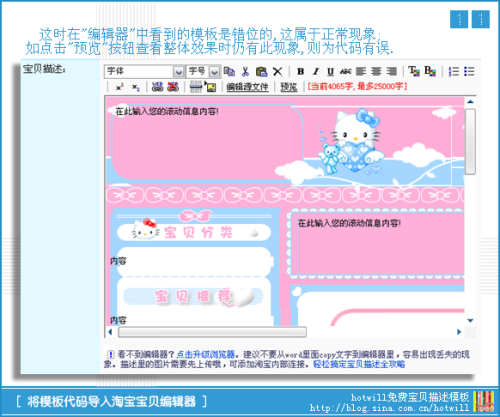Toggle italic formatting
This screenshot has height=417, width=500.
coord(316,71)
